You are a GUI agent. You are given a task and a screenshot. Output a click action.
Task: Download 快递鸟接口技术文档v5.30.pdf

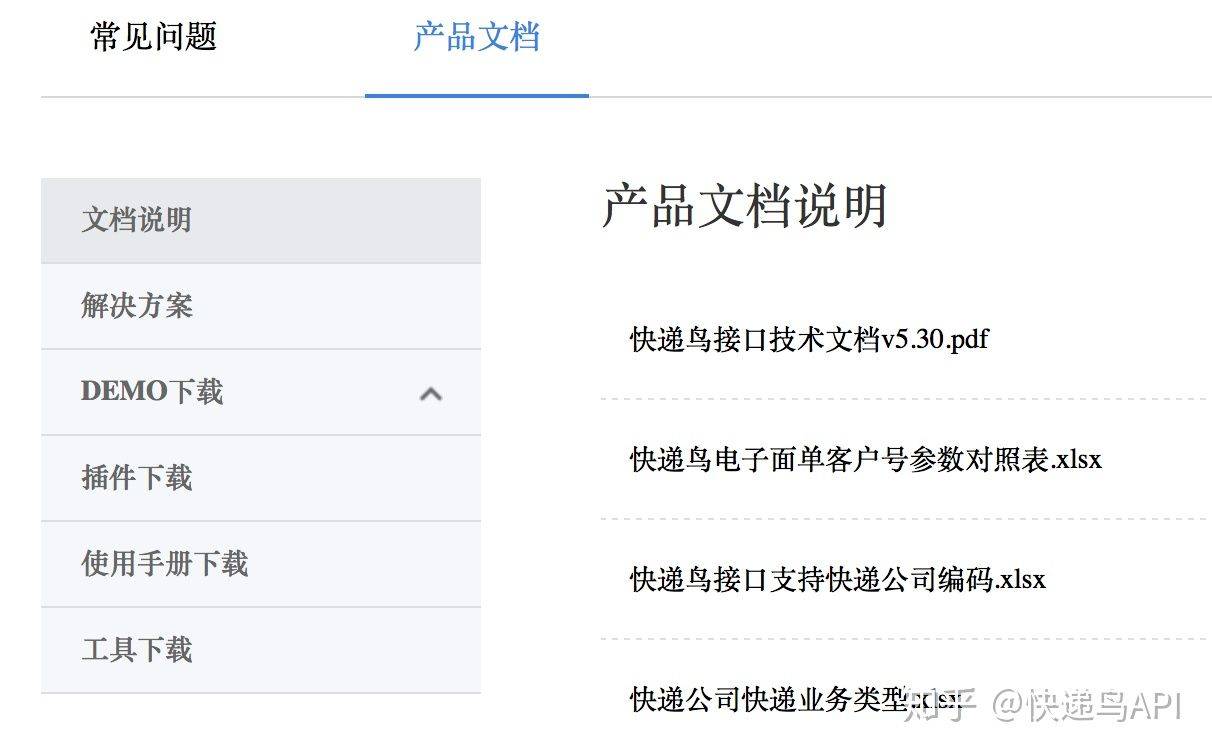tap(809, 339)
